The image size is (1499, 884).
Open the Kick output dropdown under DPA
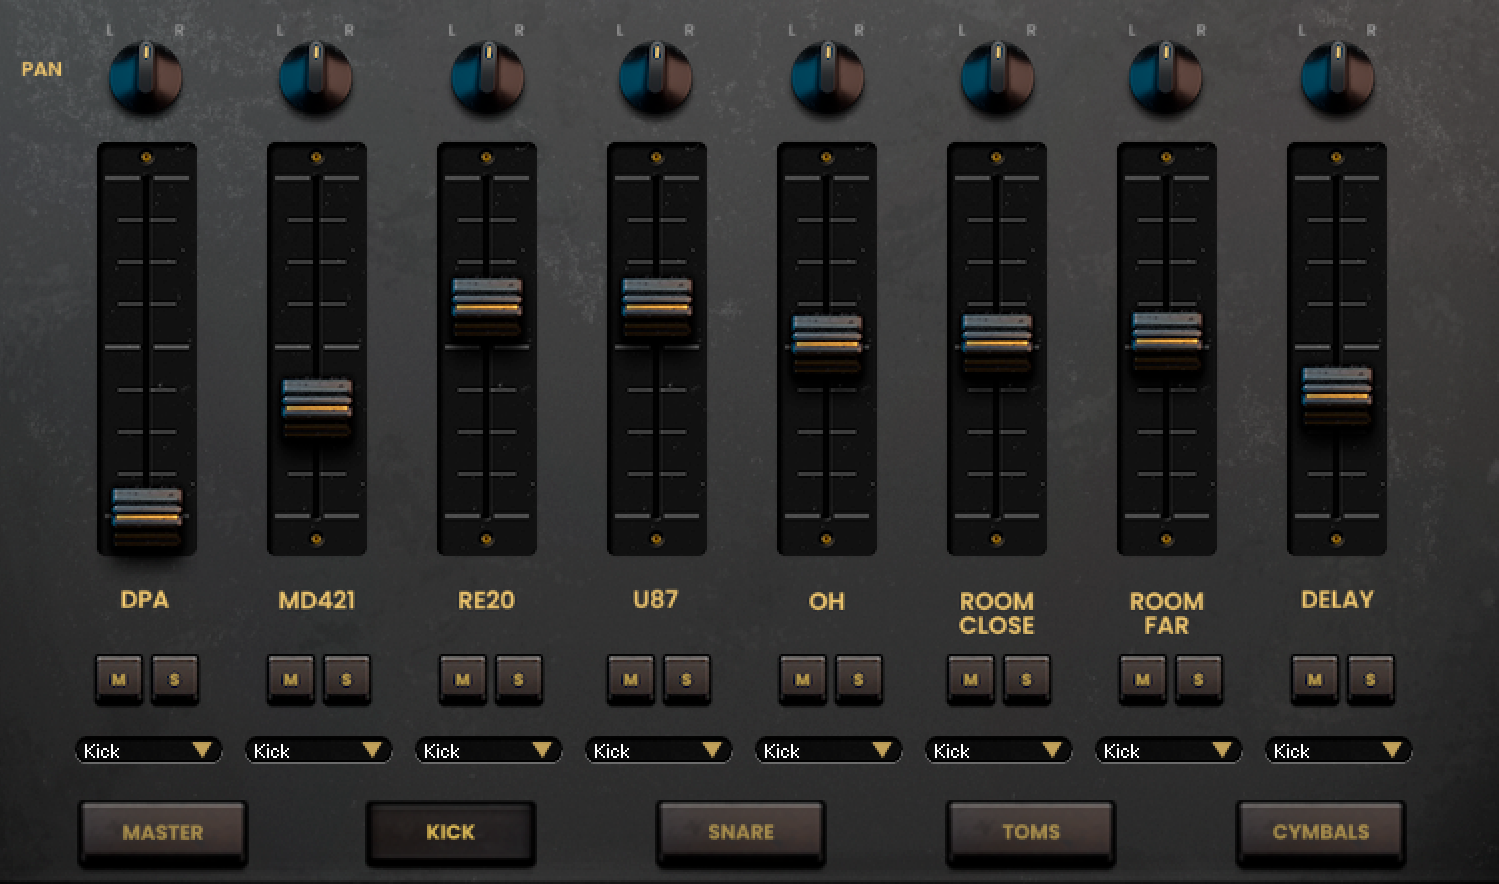[148, 750]
